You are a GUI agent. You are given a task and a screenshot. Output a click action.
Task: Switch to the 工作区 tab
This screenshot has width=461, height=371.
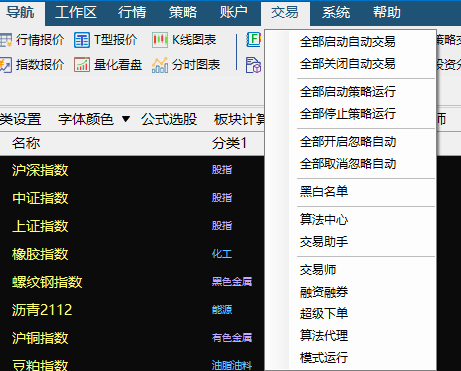[x=76, y=13]
